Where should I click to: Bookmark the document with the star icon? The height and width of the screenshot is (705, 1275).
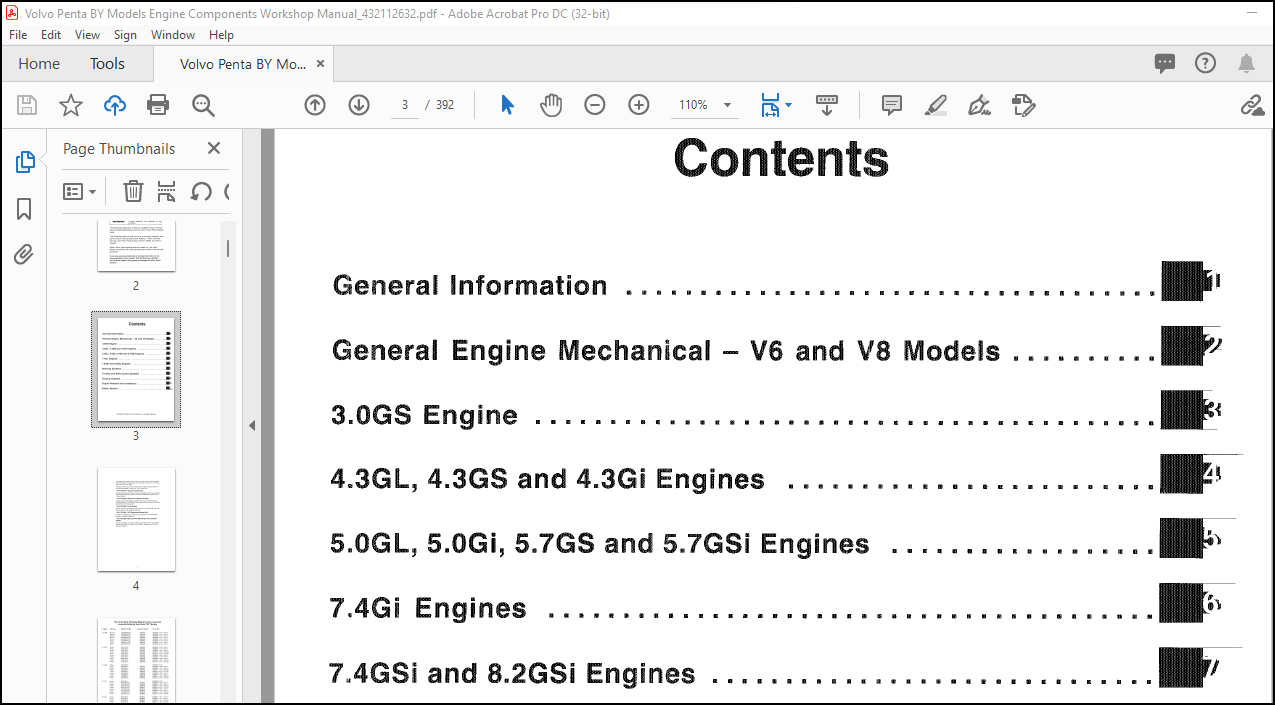coord(71,105)
